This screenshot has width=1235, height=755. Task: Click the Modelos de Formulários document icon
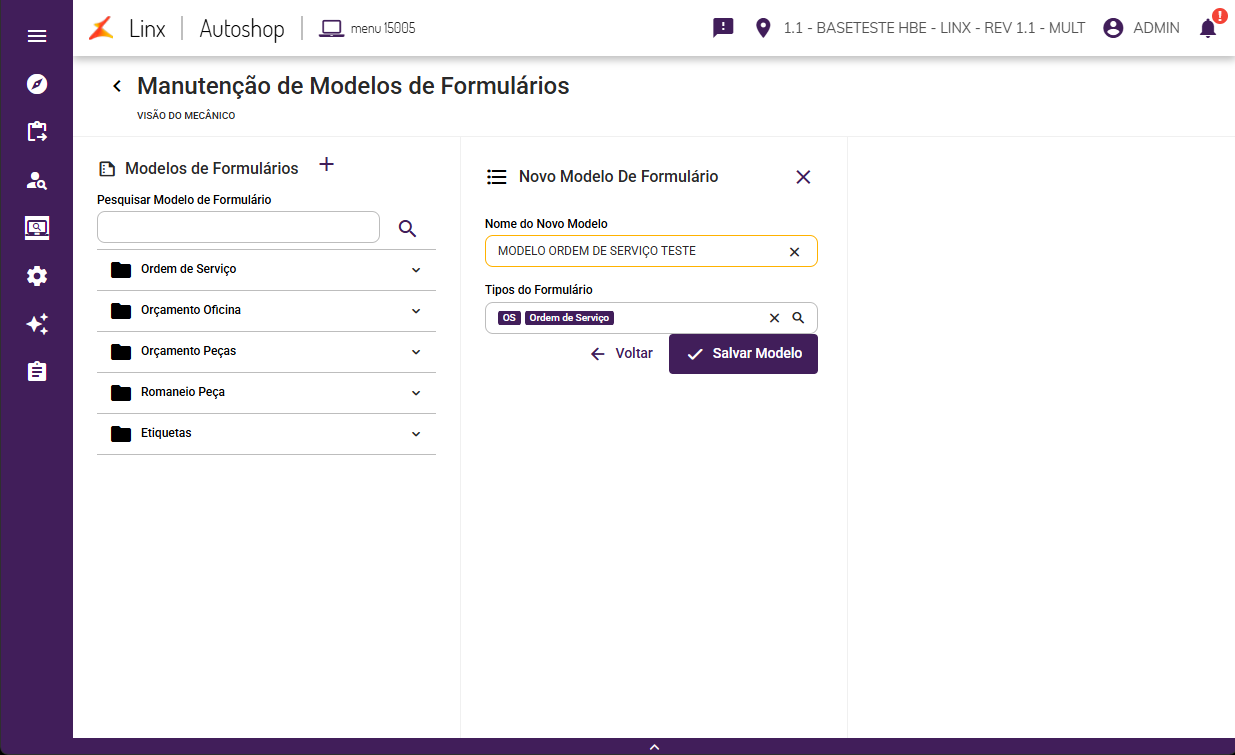[x=107, y=169]
